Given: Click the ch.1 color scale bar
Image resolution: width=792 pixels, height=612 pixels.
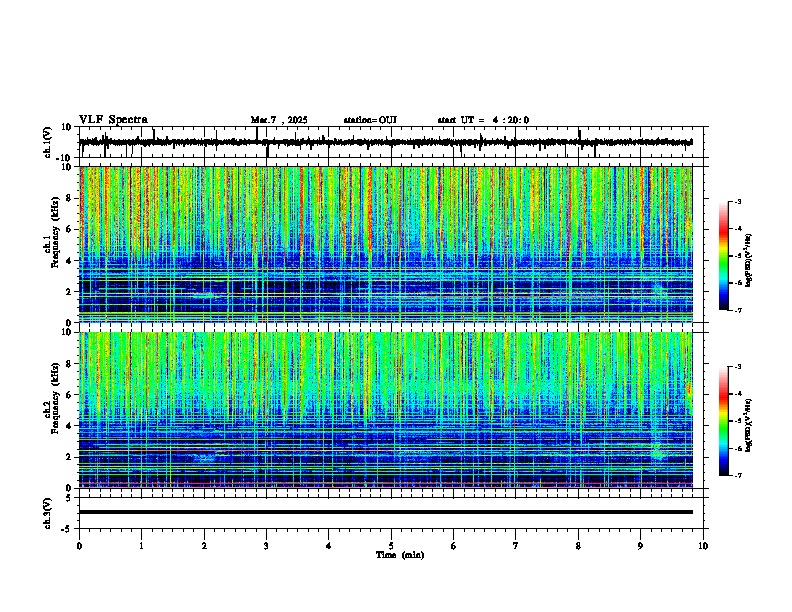Looking at the screenshot, I should coord(724,256).
